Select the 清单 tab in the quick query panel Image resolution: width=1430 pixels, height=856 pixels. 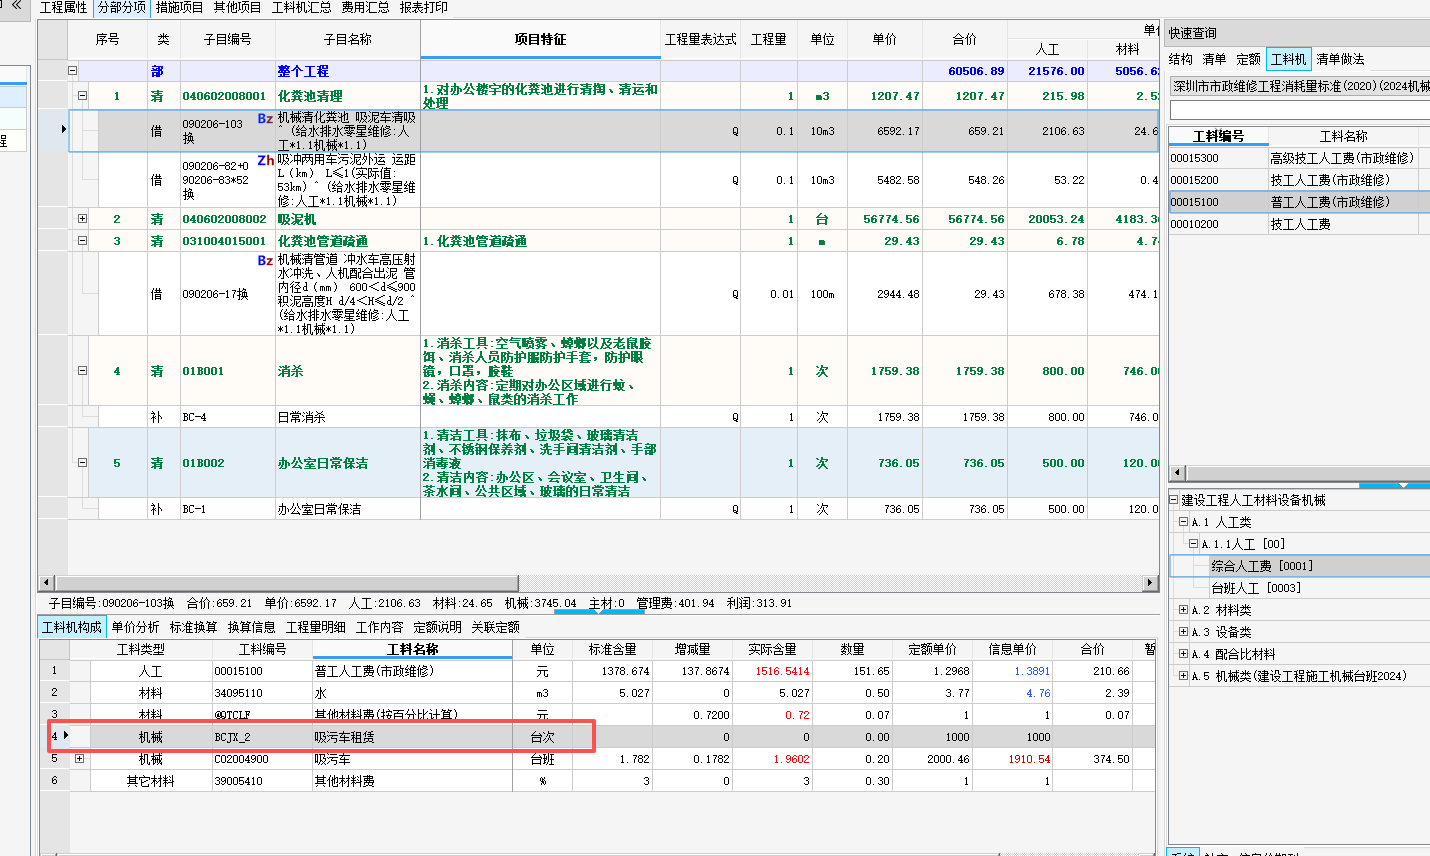1217,59
